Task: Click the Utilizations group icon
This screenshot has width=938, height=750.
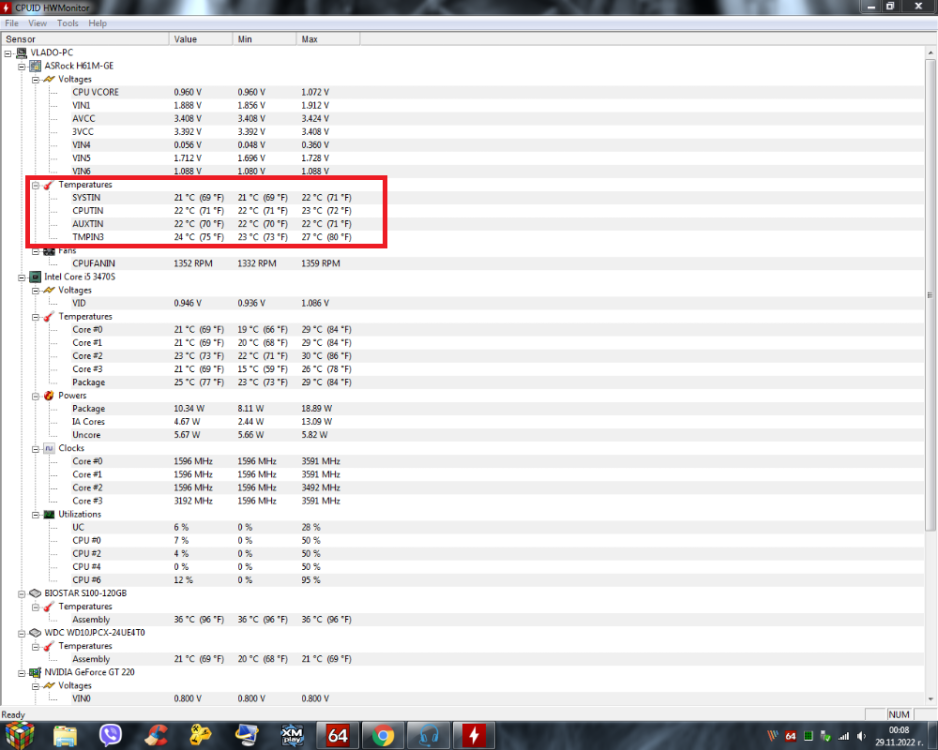Action: pos(49,514)
